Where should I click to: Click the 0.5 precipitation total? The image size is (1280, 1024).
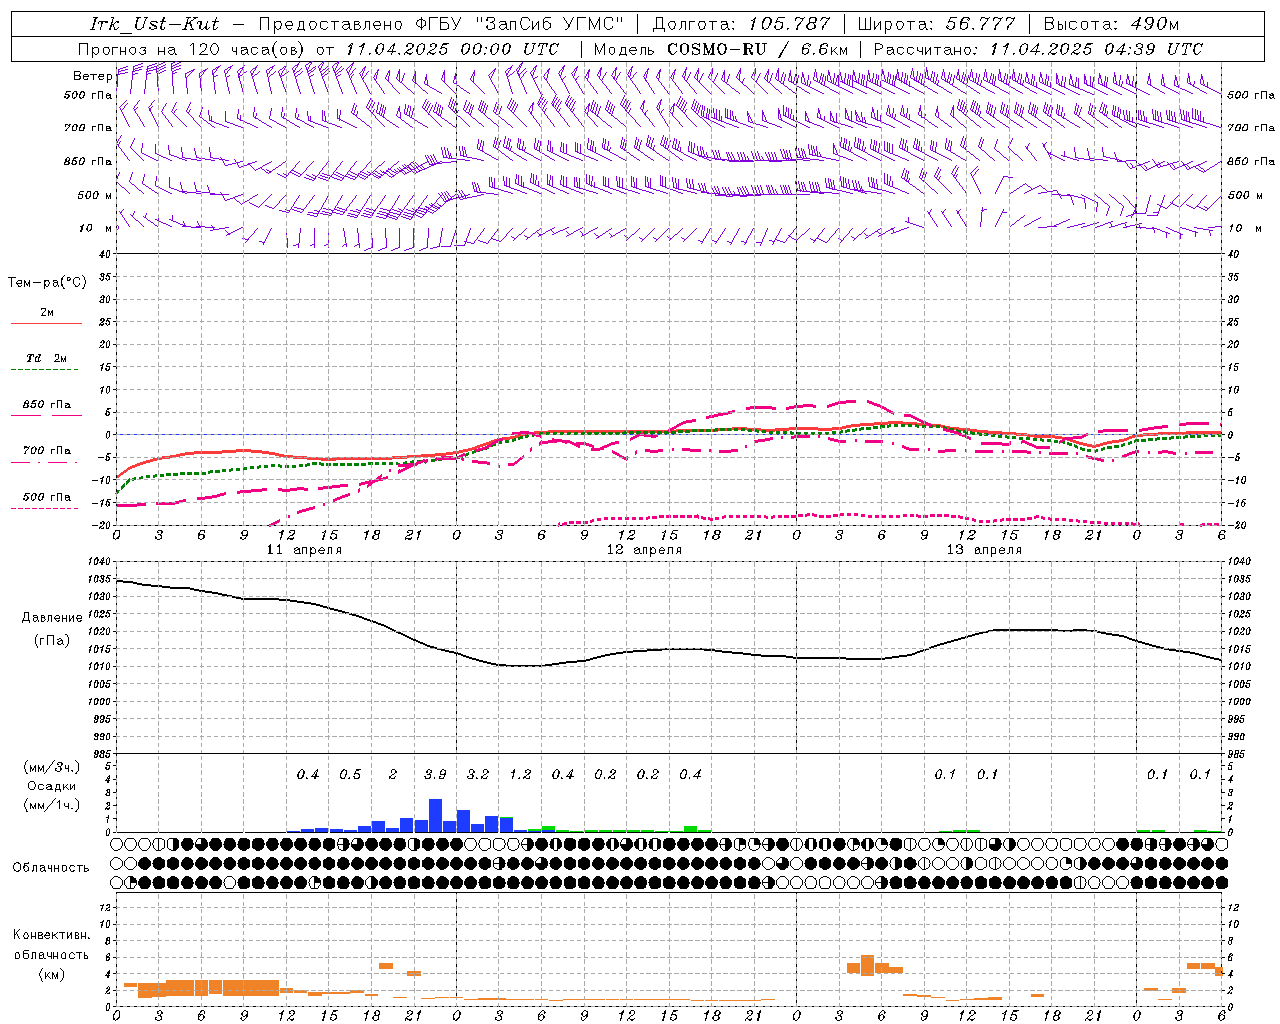point(350,775)
